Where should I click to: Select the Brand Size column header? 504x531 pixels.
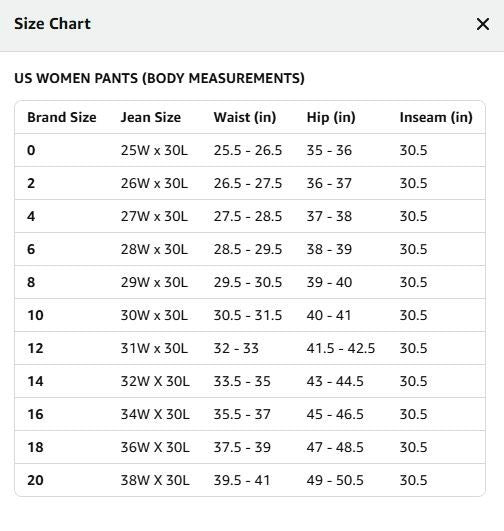point(62,118)
